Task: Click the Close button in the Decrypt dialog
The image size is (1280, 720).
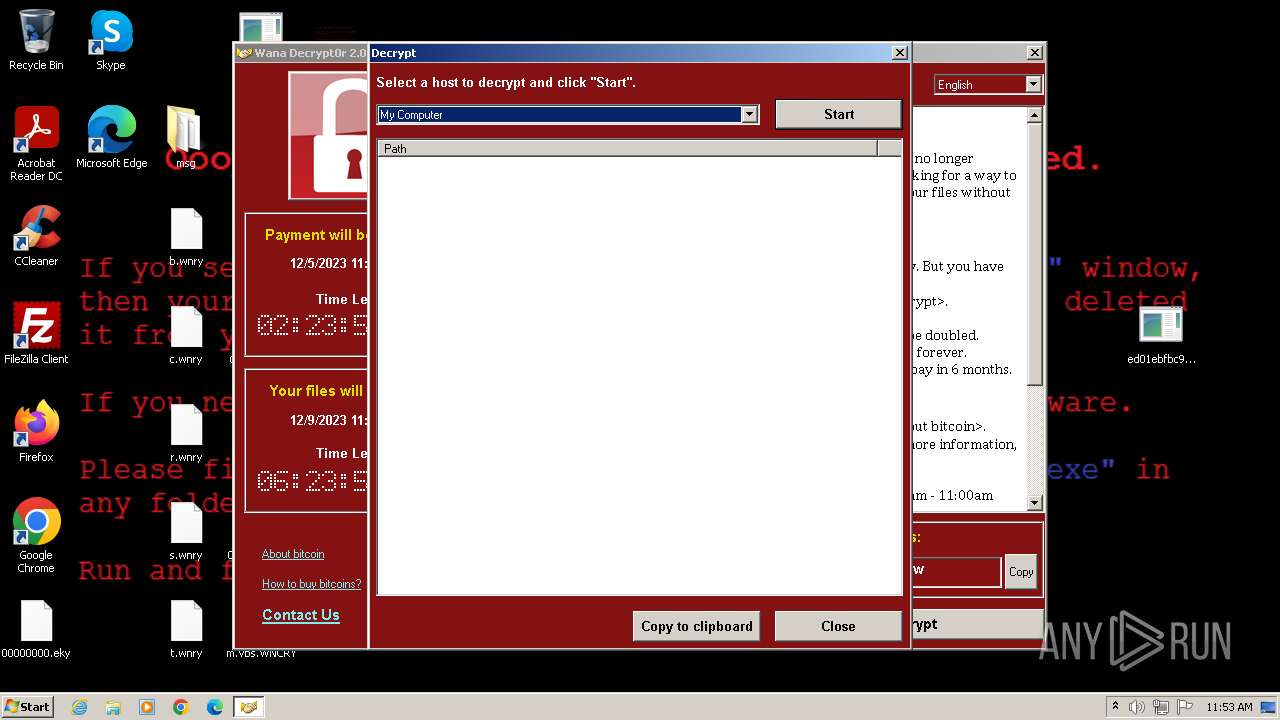Action: tap(838, 626)
